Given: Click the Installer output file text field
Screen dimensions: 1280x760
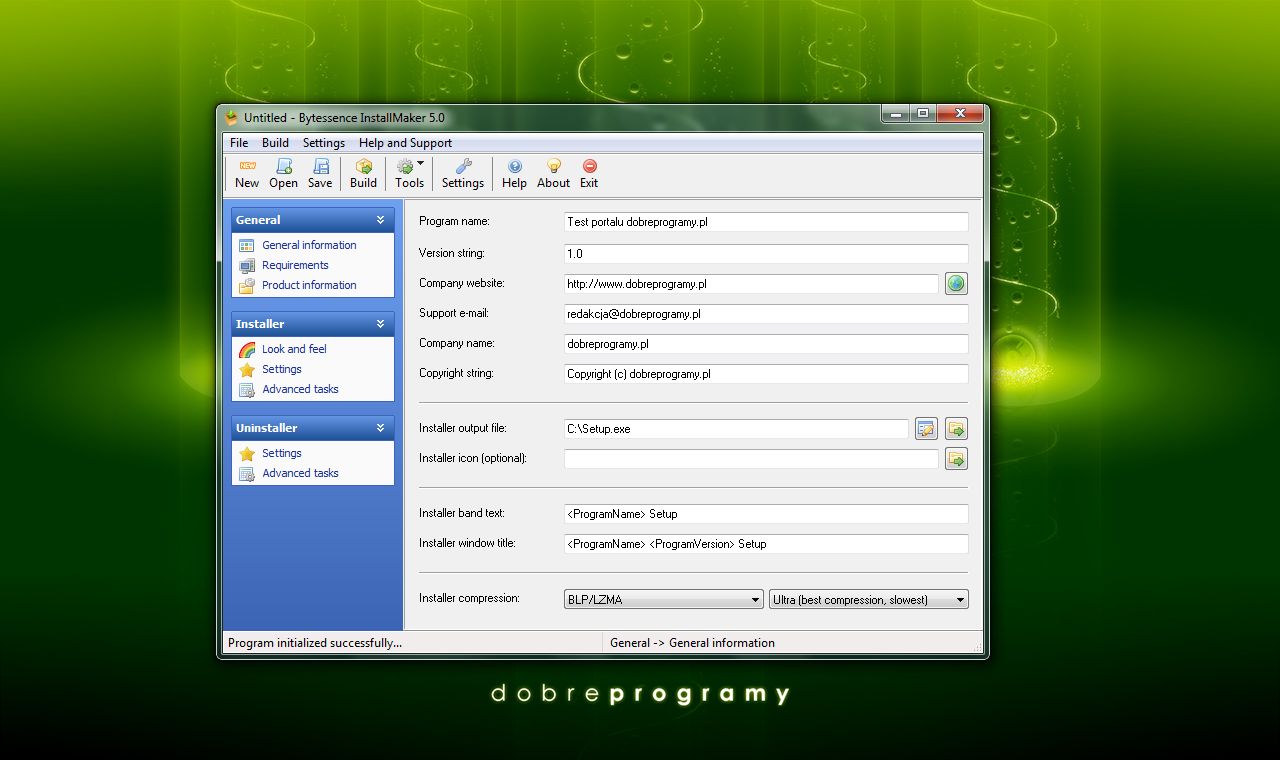Looking at the screenshot, I should 736,429.
